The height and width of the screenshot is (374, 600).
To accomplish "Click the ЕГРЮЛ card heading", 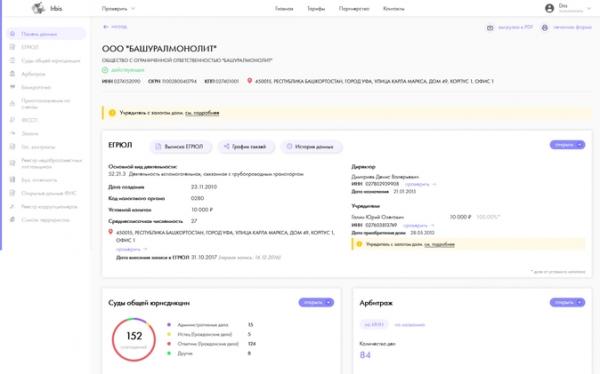I will (120, 145).
